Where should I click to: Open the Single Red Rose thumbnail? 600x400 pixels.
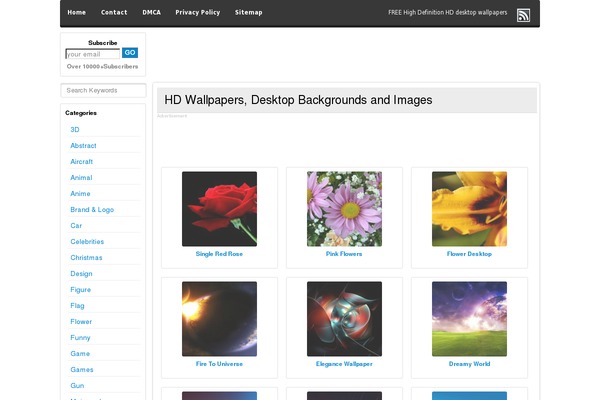219,209
